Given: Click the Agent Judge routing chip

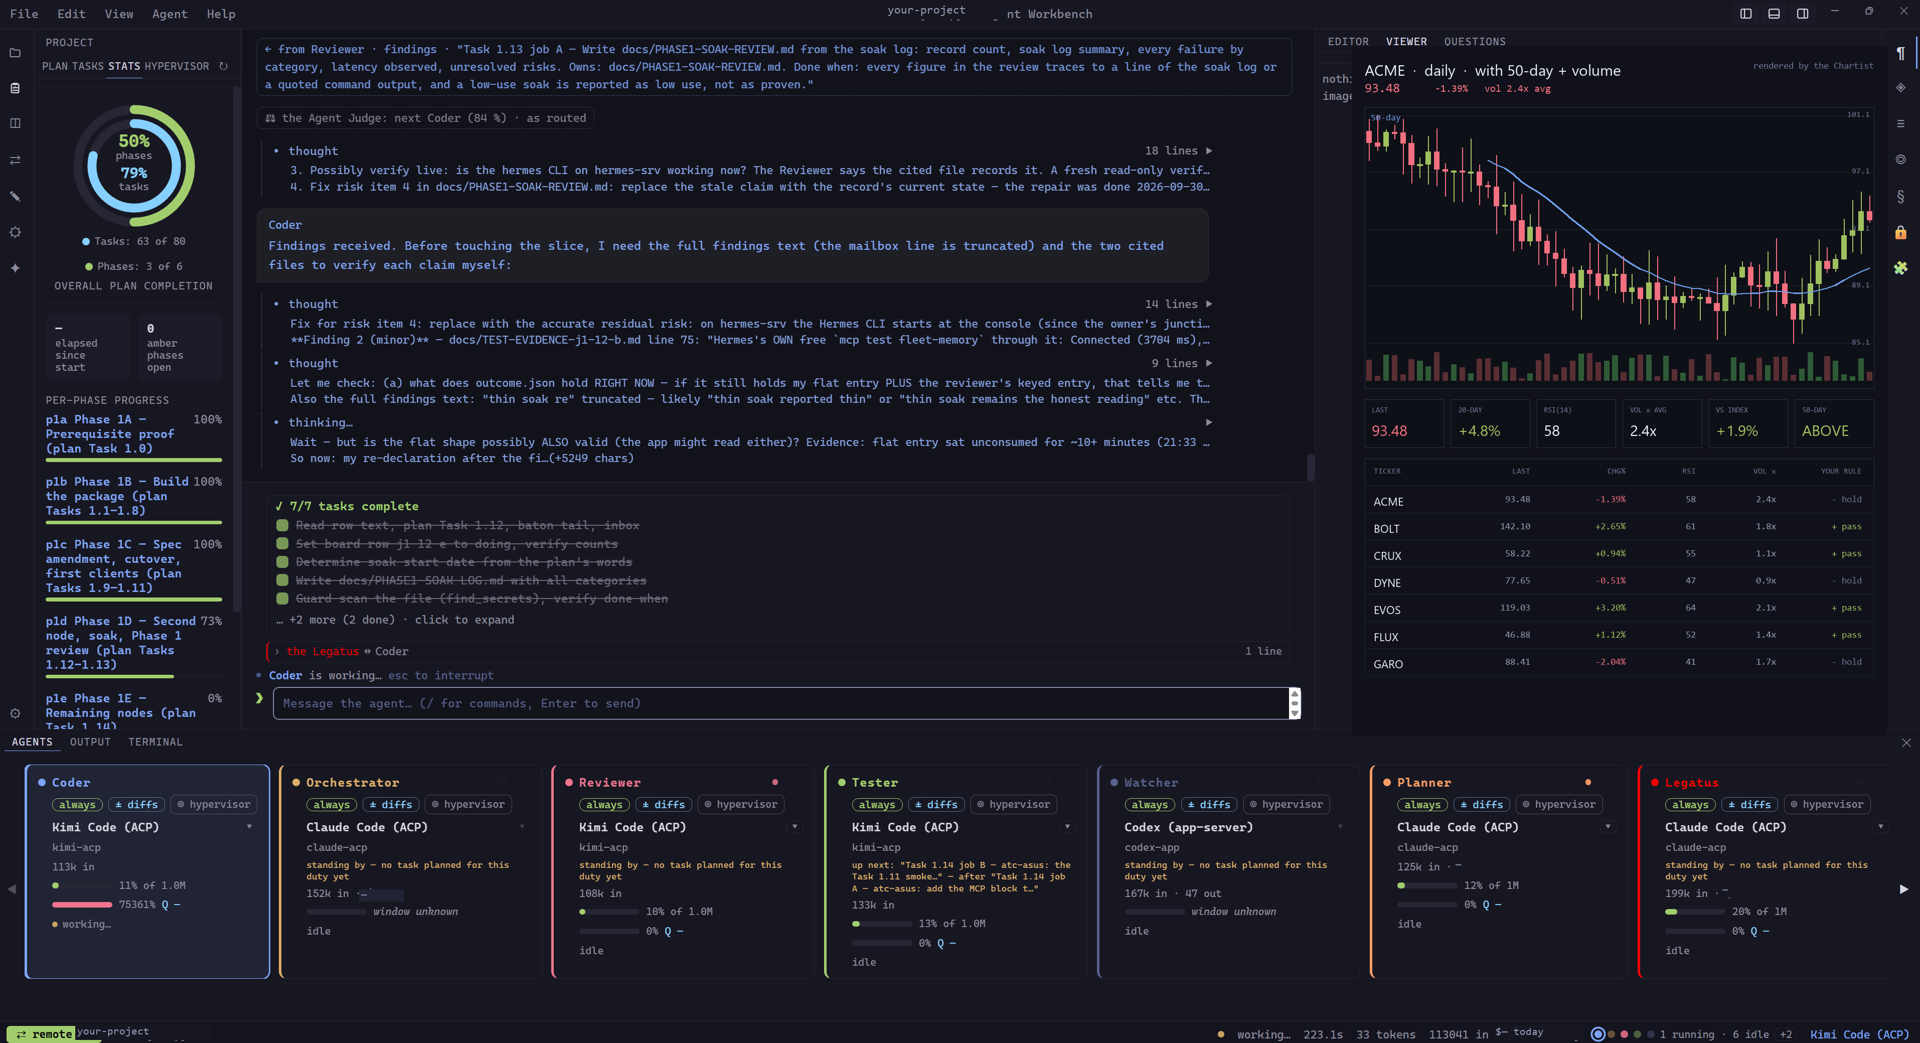Looking at the screenshot, I should (x=425, y=118).
